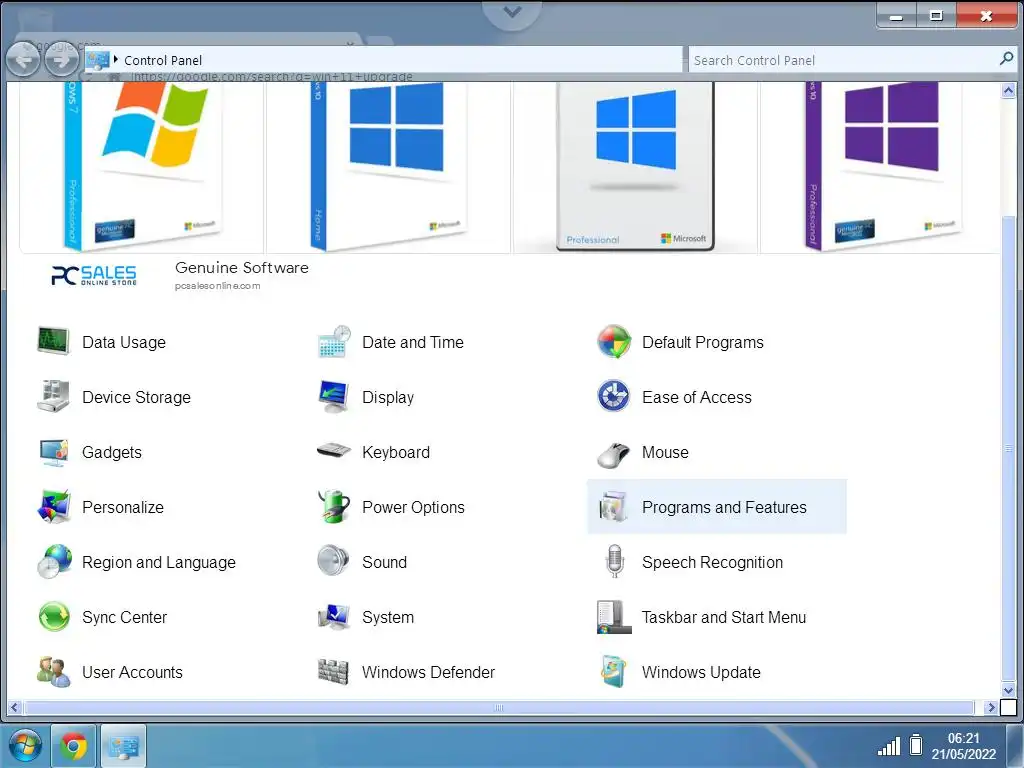The image size is (1024, 768).
Task: Click the Back navigation button
Action: point(23,60)
